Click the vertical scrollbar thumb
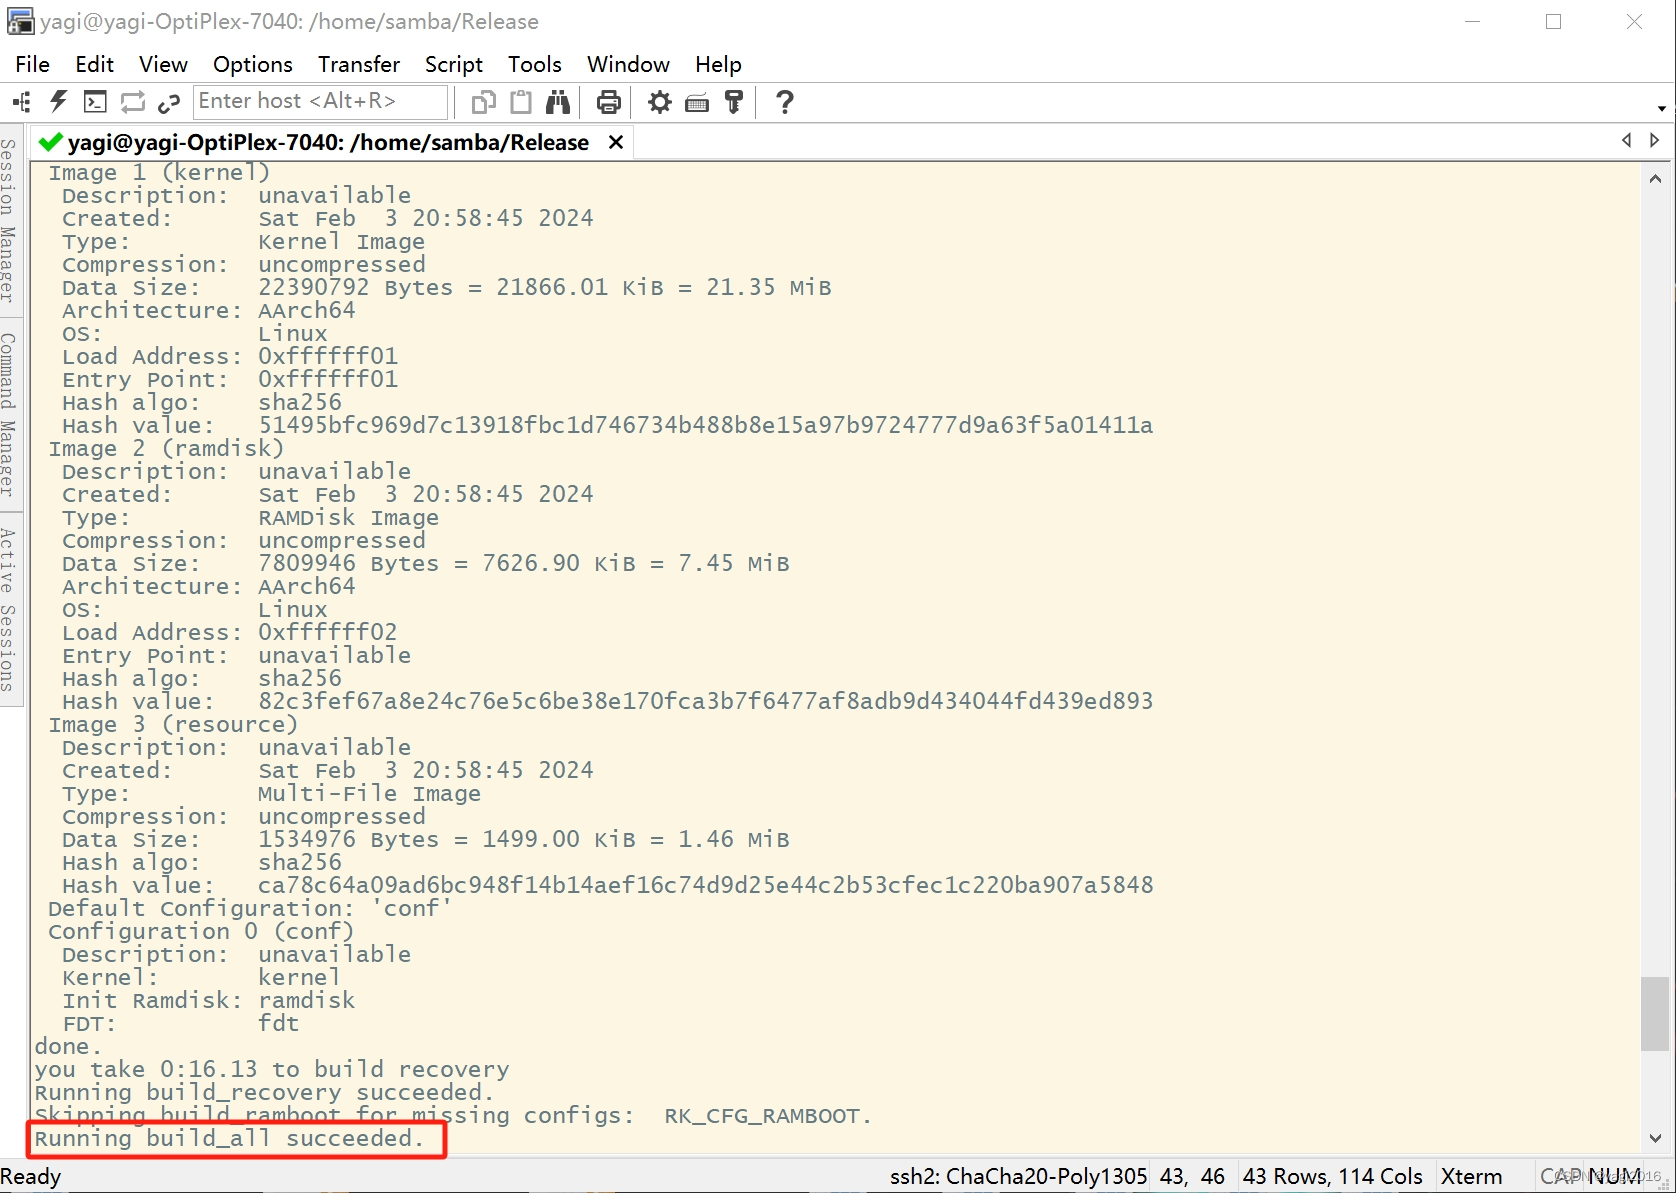The image size is (1676, 1193). click(1655, 1014)
